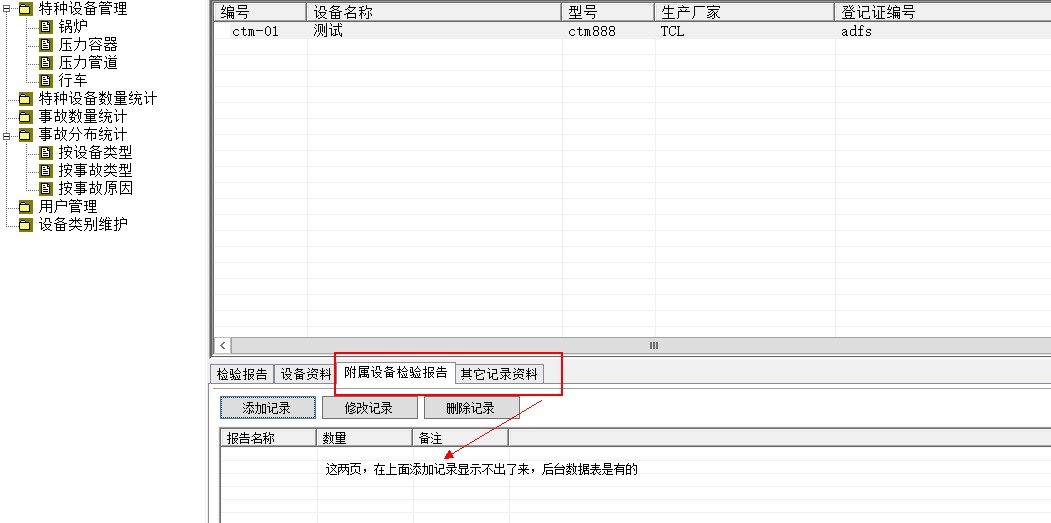Click the document icon beside 按事故原因

[x=46, y=189]
